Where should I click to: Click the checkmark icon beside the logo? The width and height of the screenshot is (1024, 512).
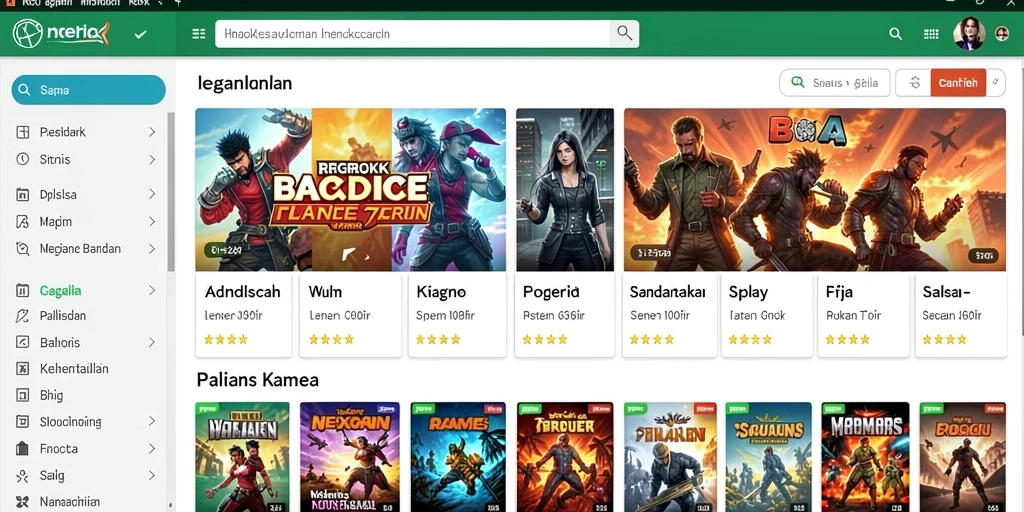[x=140, y=35]
